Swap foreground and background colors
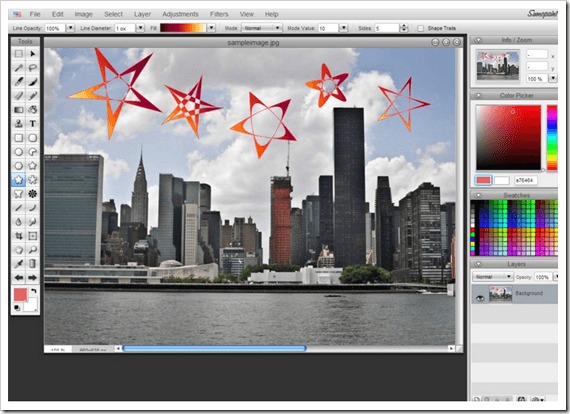 coord(33,291)
